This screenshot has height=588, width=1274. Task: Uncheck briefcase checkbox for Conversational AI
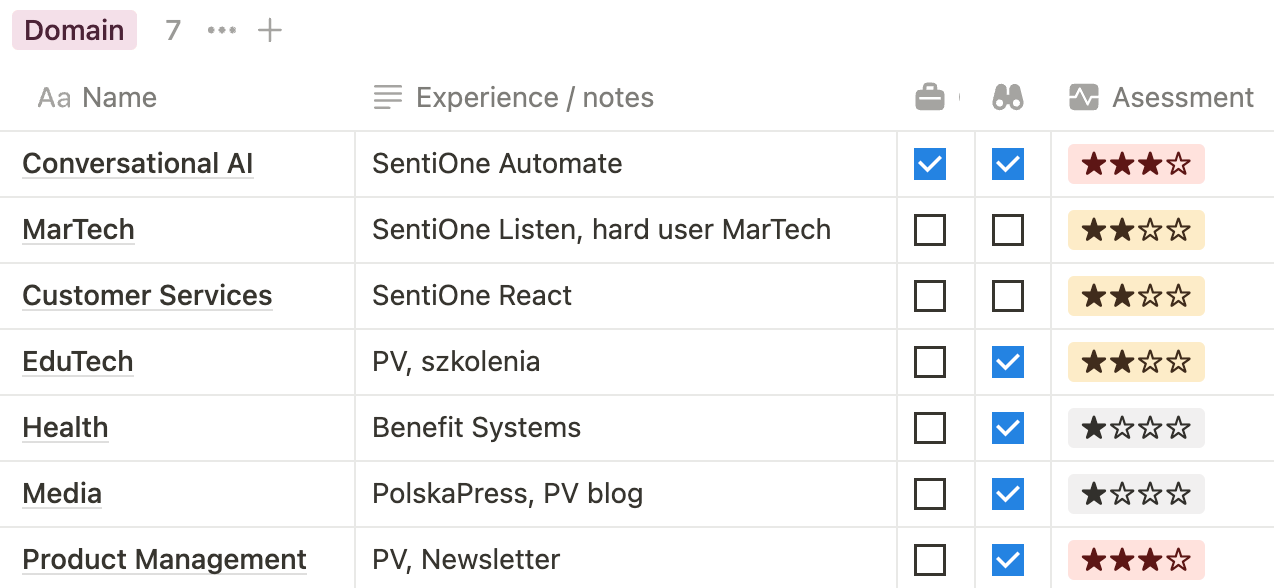click(x=930, y=164)
